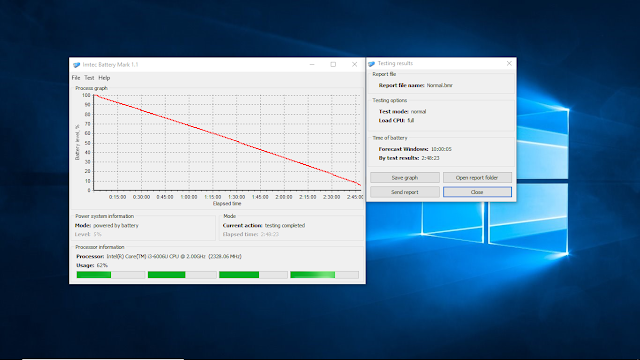Screen dimensions: 640x360
Task: Select the Normal.bmr report file name
Action: [x=440, y=85]
